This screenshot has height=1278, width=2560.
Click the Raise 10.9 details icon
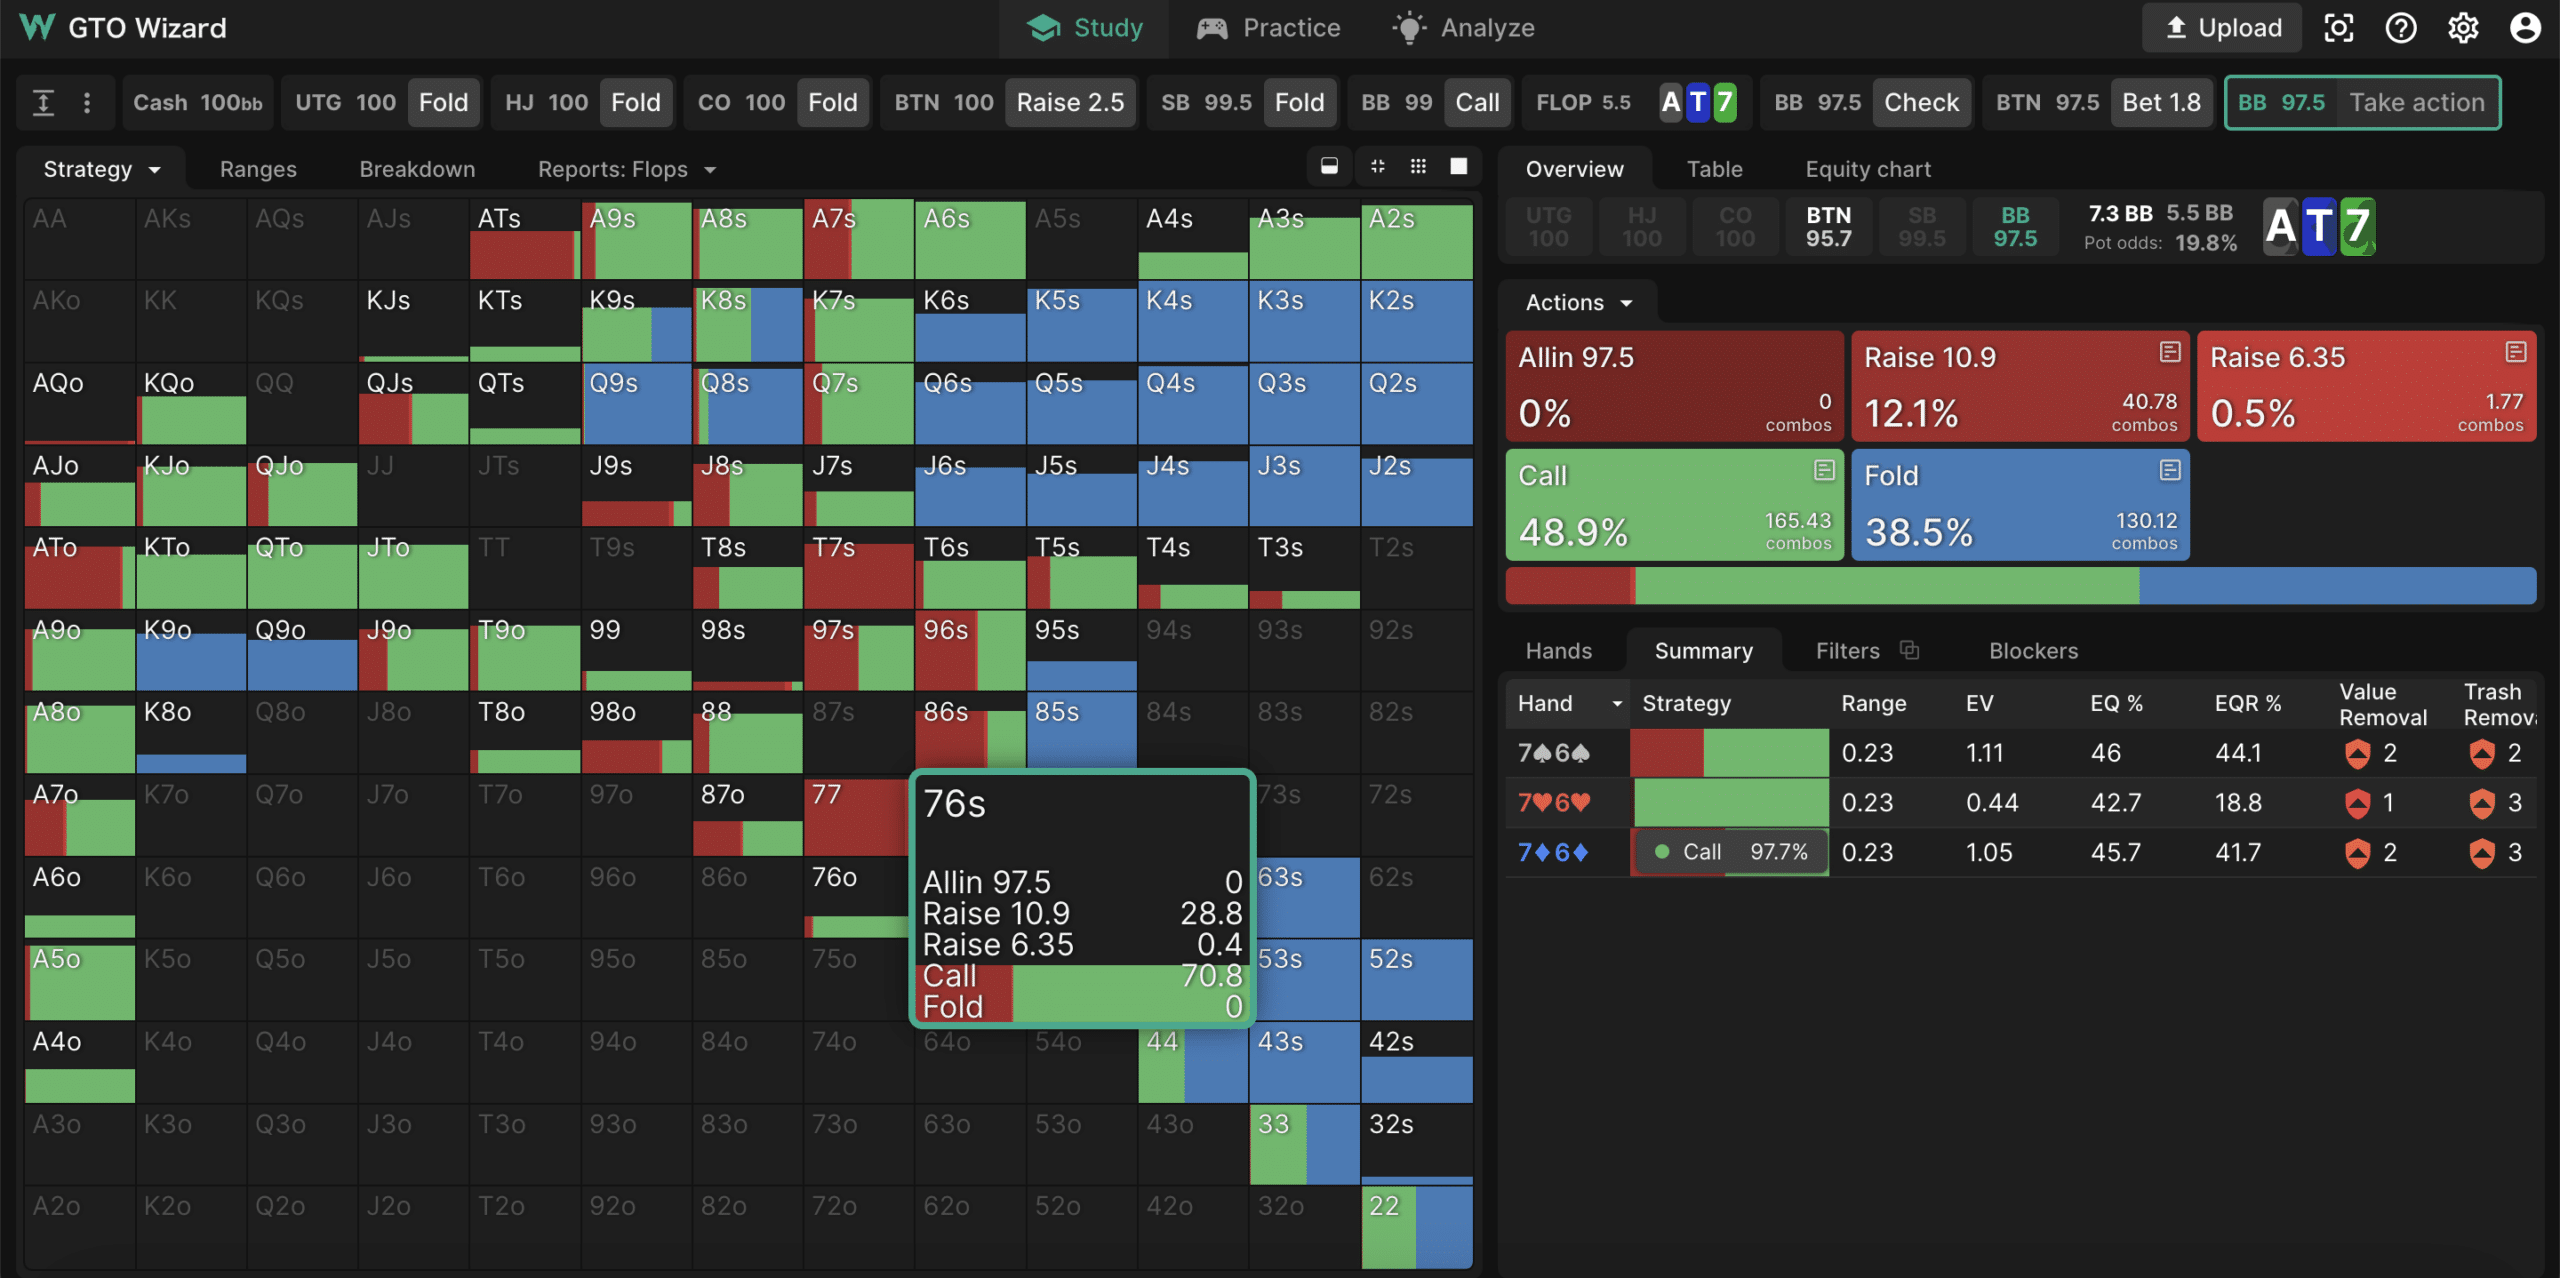coord(2169,352)
